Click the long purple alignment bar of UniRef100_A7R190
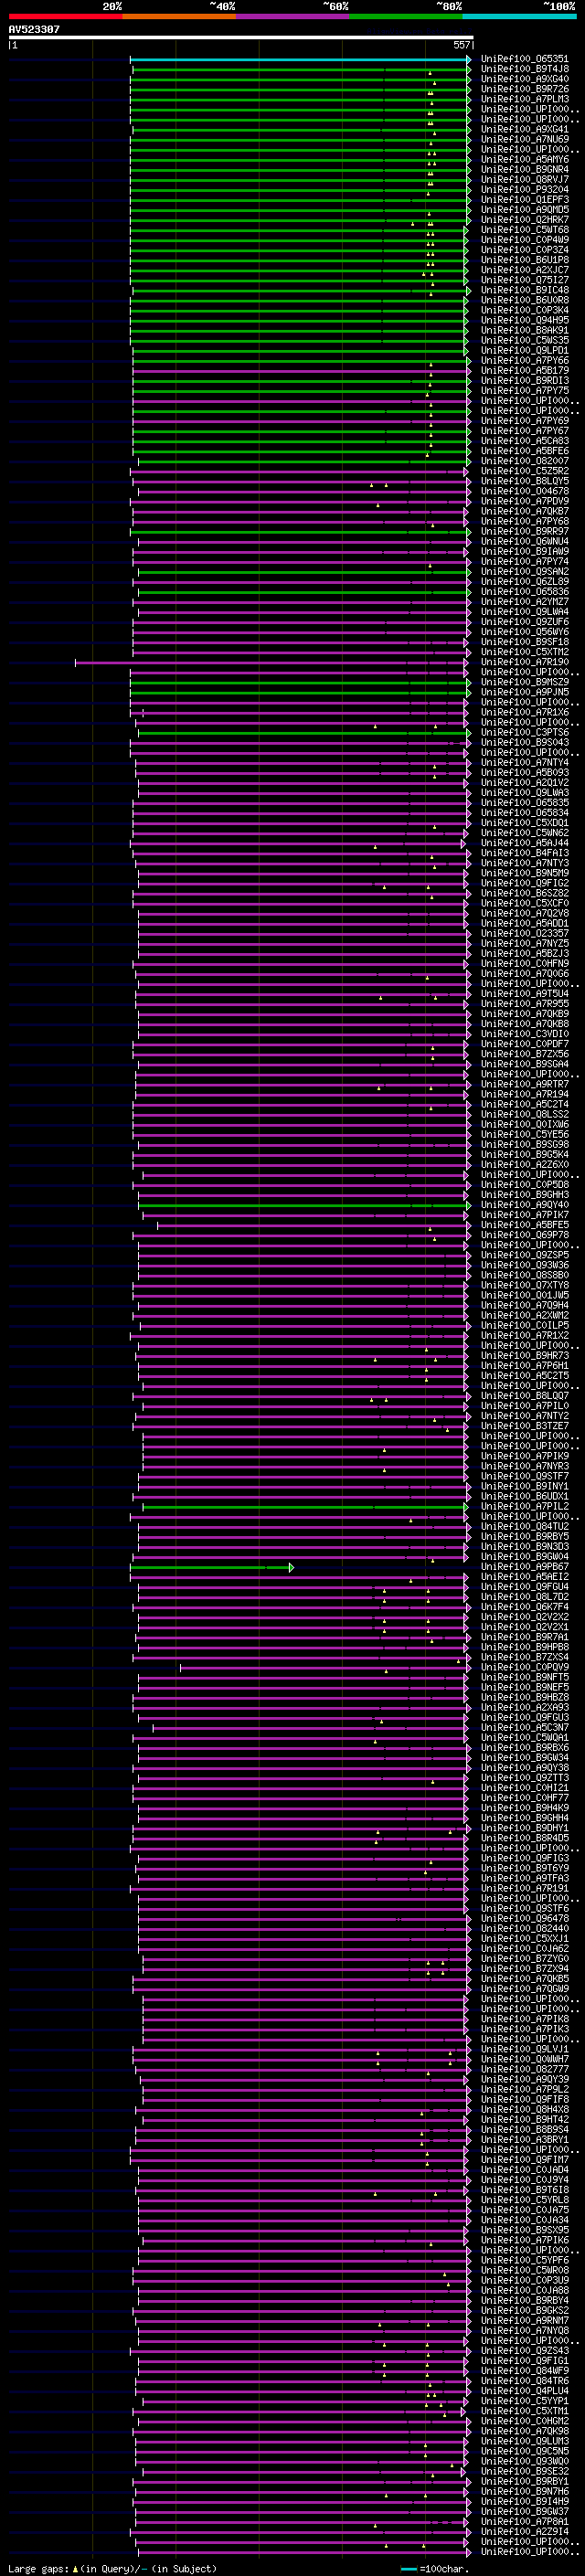Image resolution: width=585 pixels, height=2576 pixels. [x=272, y=662]
